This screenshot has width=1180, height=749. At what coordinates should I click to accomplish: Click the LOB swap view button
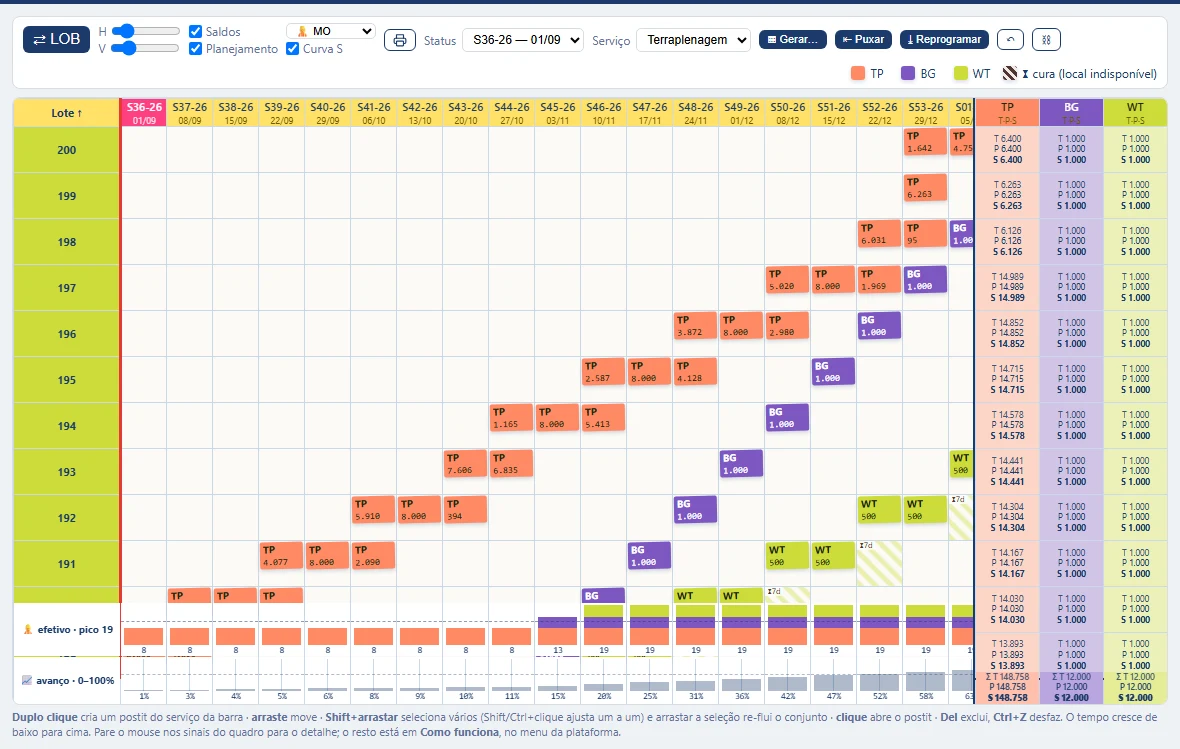56,39
